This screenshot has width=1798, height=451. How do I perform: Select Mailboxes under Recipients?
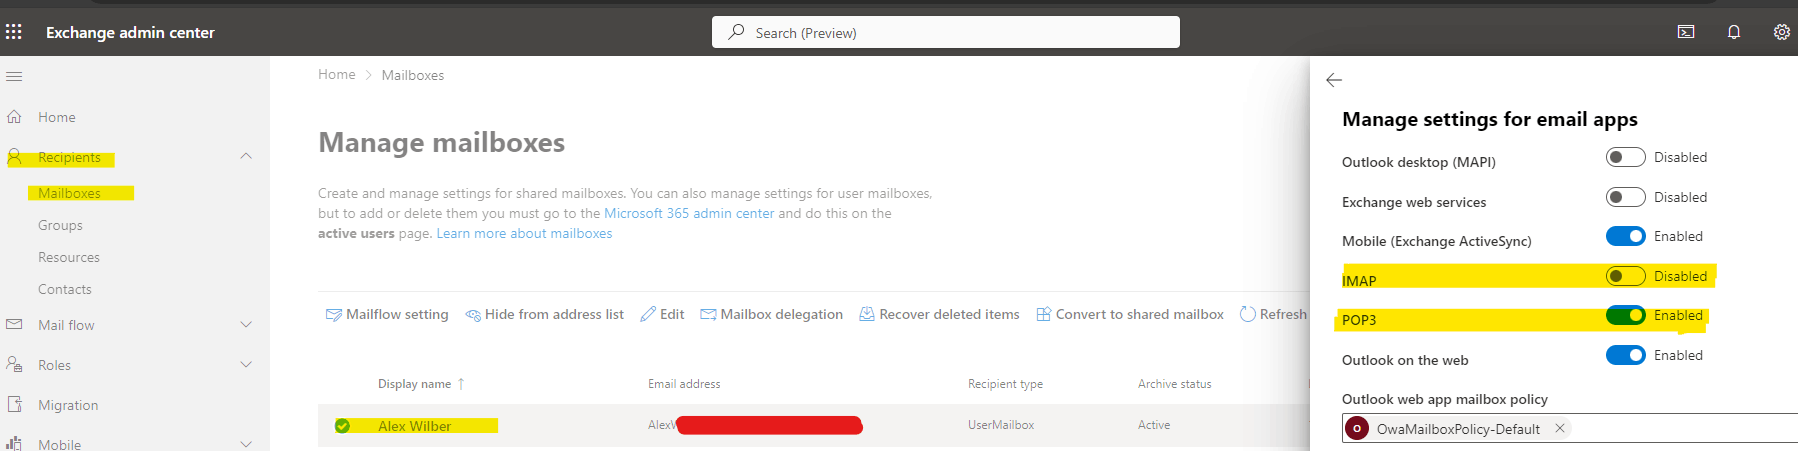(x=69, y=193)
